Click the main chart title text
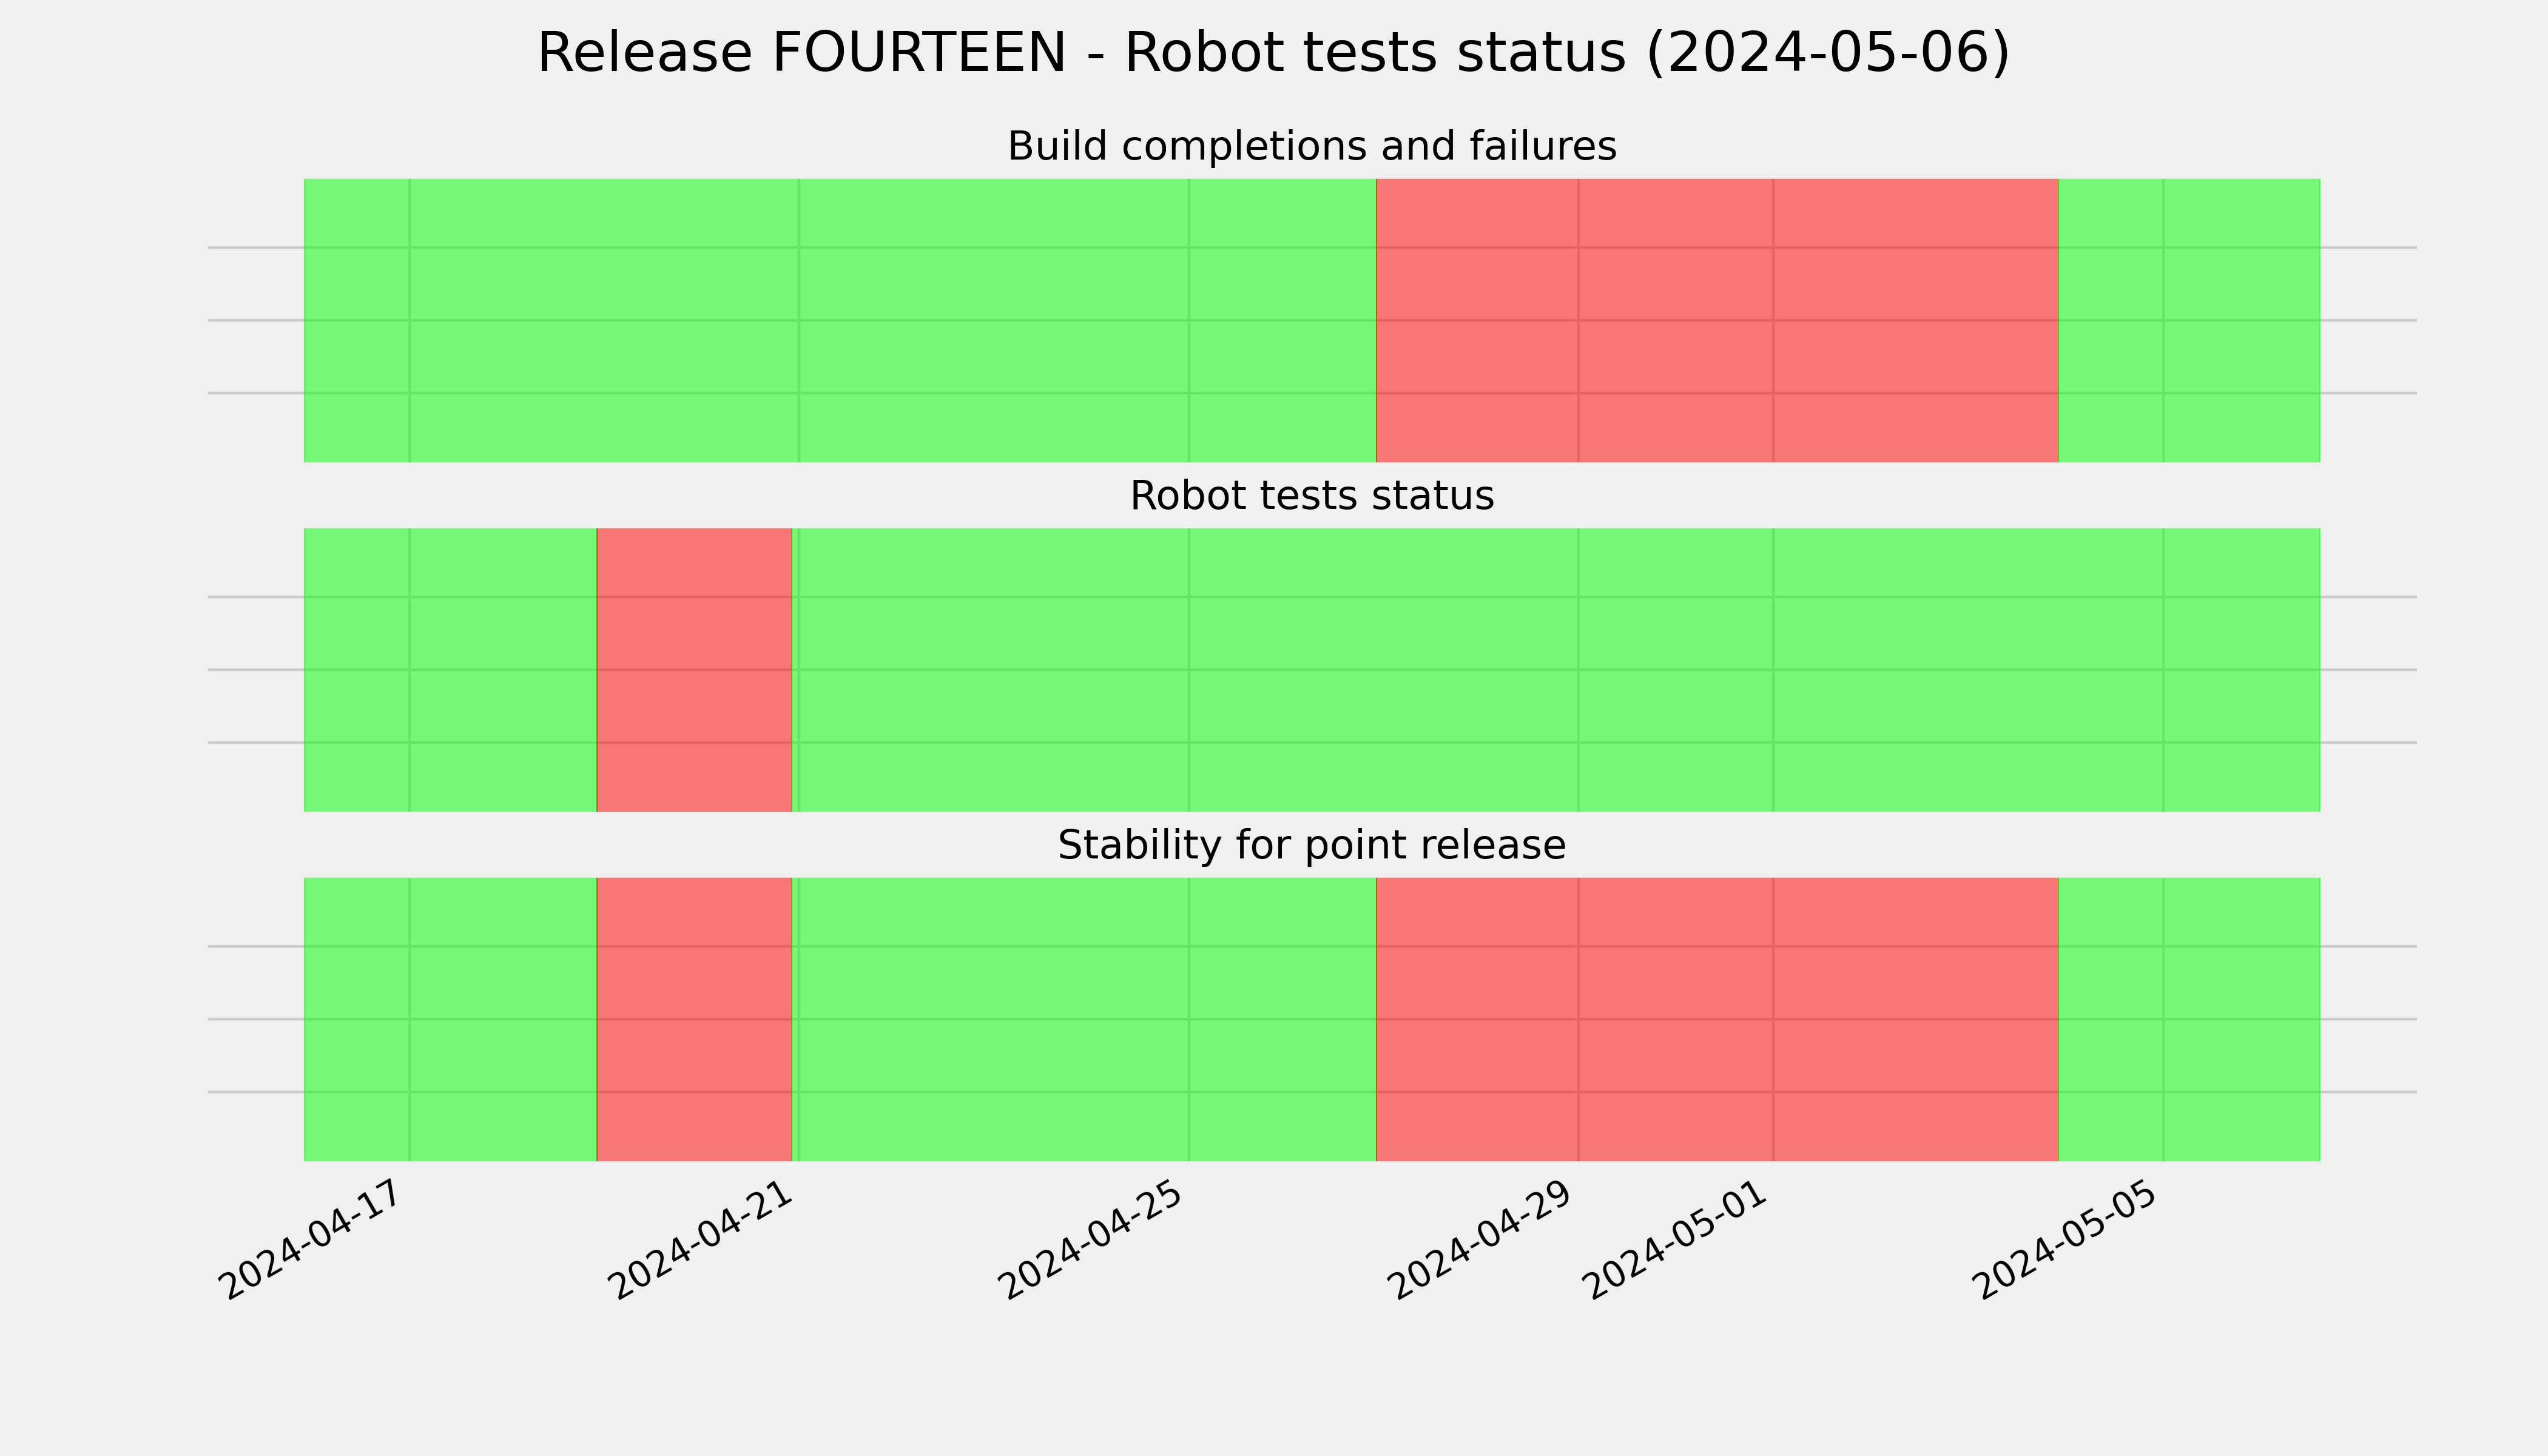This screenshot has width=2548, height=1456. click(1273, 53)
